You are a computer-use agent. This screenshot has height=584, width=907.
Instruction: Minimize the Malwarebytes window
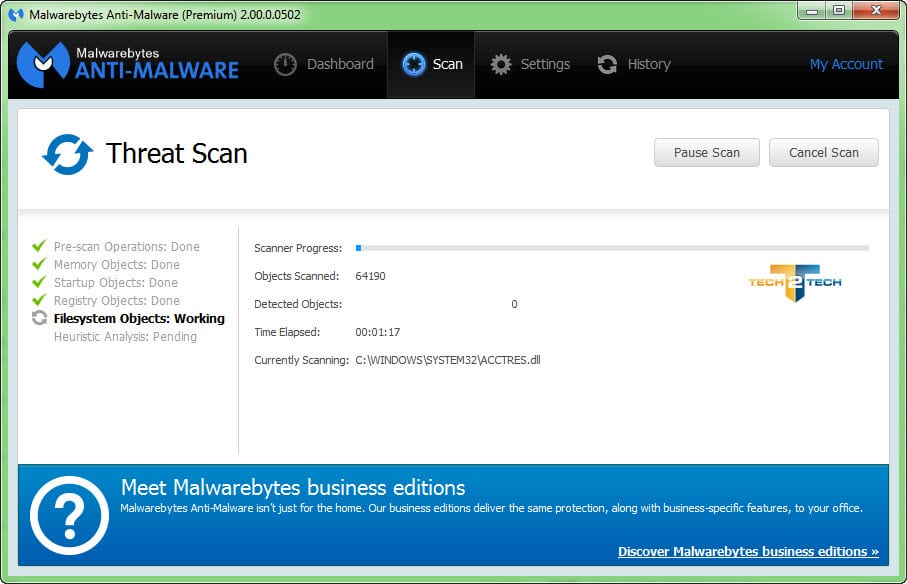pos(812,11)
